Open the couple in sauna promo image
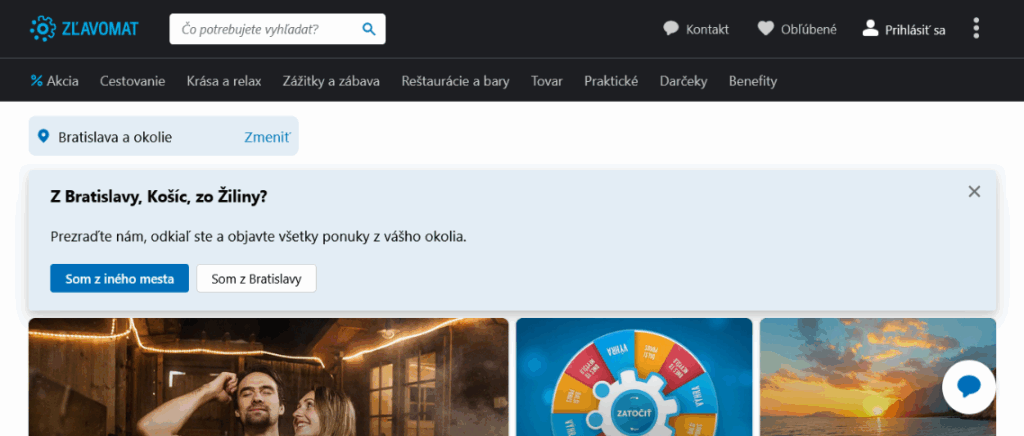 [268, 377]
